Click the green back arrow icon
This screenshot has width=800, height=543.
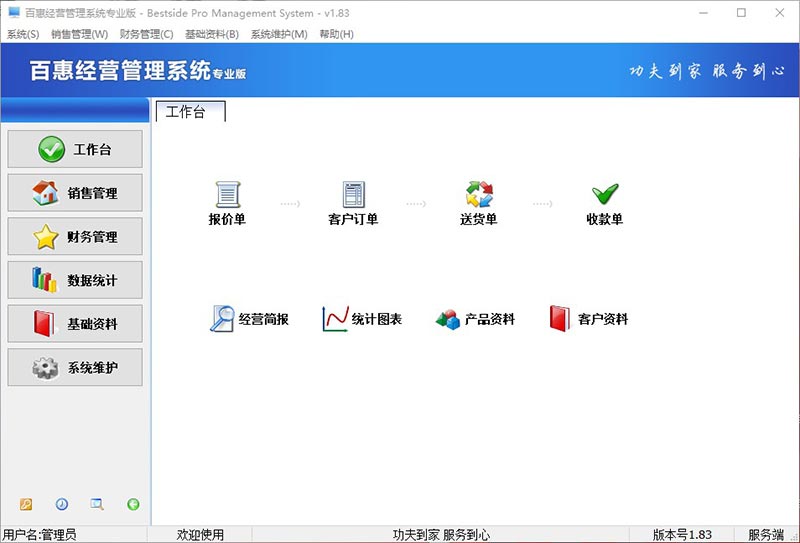(133, 504)
